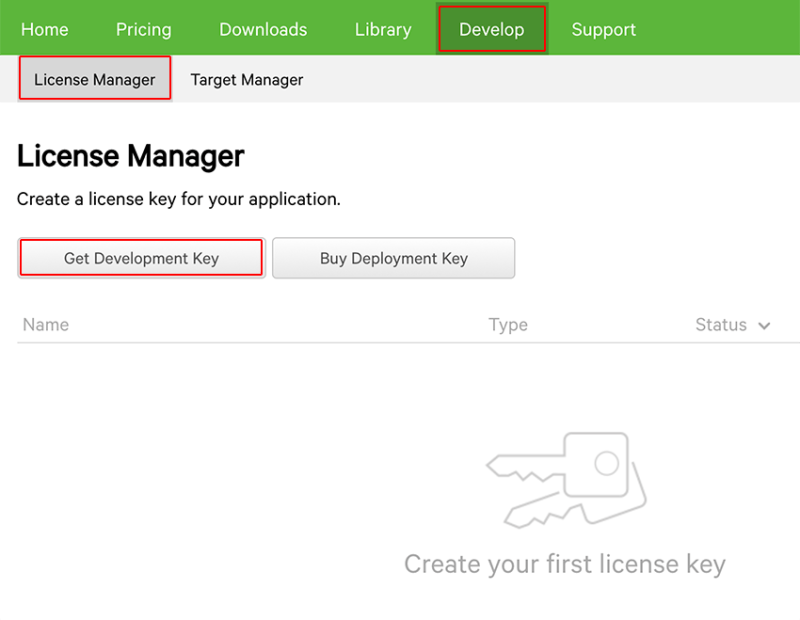The height and width of the screenshot is (620, 800).
Task: Click the Buy Deployment Key button
Action: pos(393,258)
